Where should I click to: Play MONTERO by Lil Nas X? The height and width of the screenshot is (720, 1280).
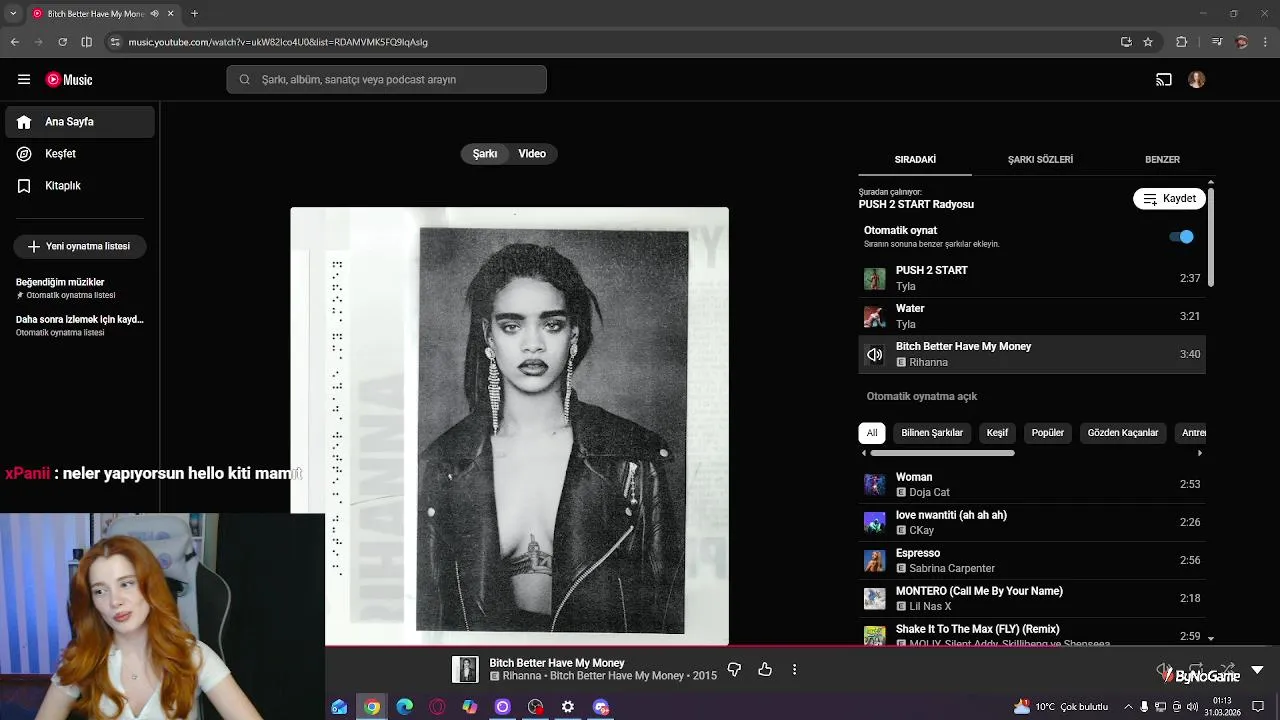point(1032,598)
